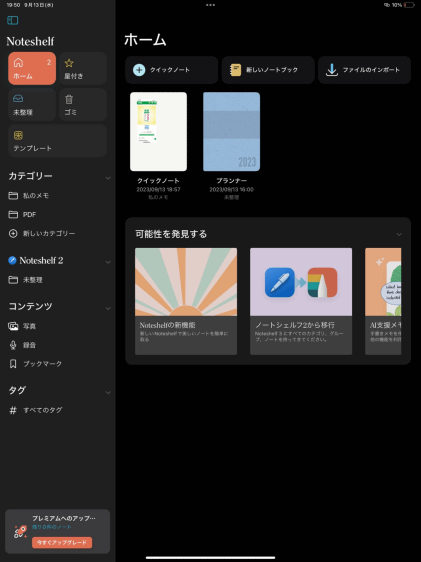Click the photo icon beside 写真
421x562 pixels.
(13, 326)
